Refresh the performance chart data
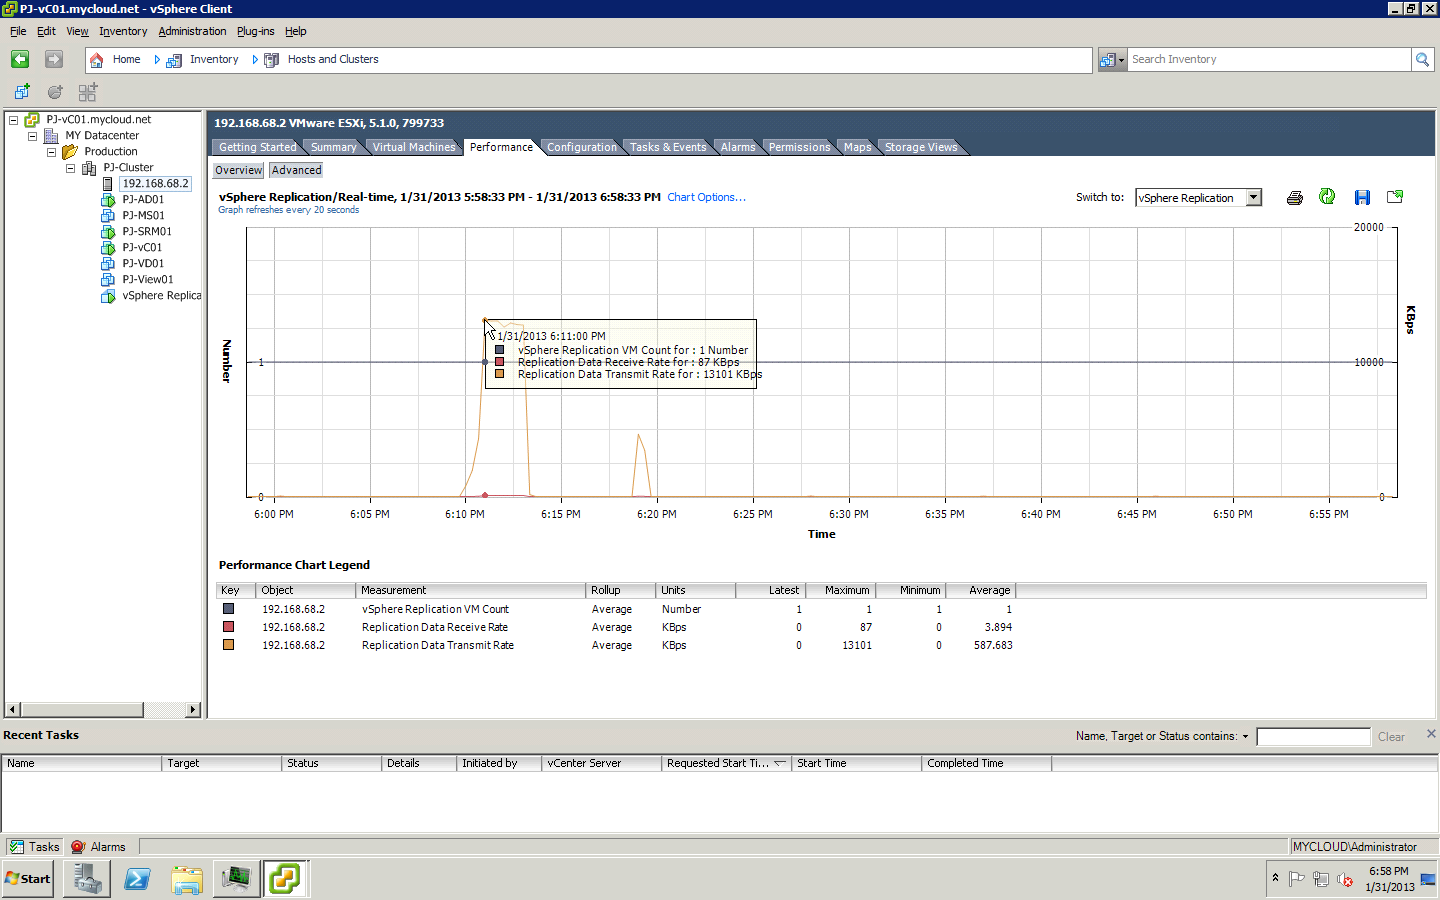This screenshot has height=900, width=1440. pyautogui.click(x=1327, y=196)
